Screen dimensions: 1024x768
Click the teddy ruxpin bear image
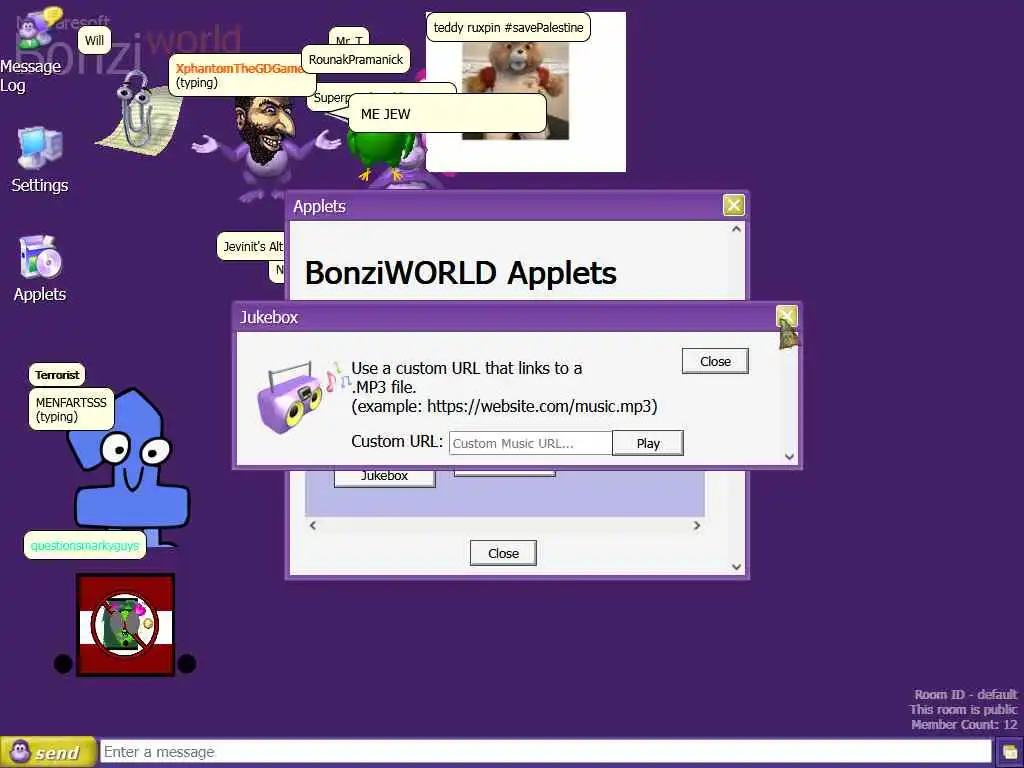[515, 91]
